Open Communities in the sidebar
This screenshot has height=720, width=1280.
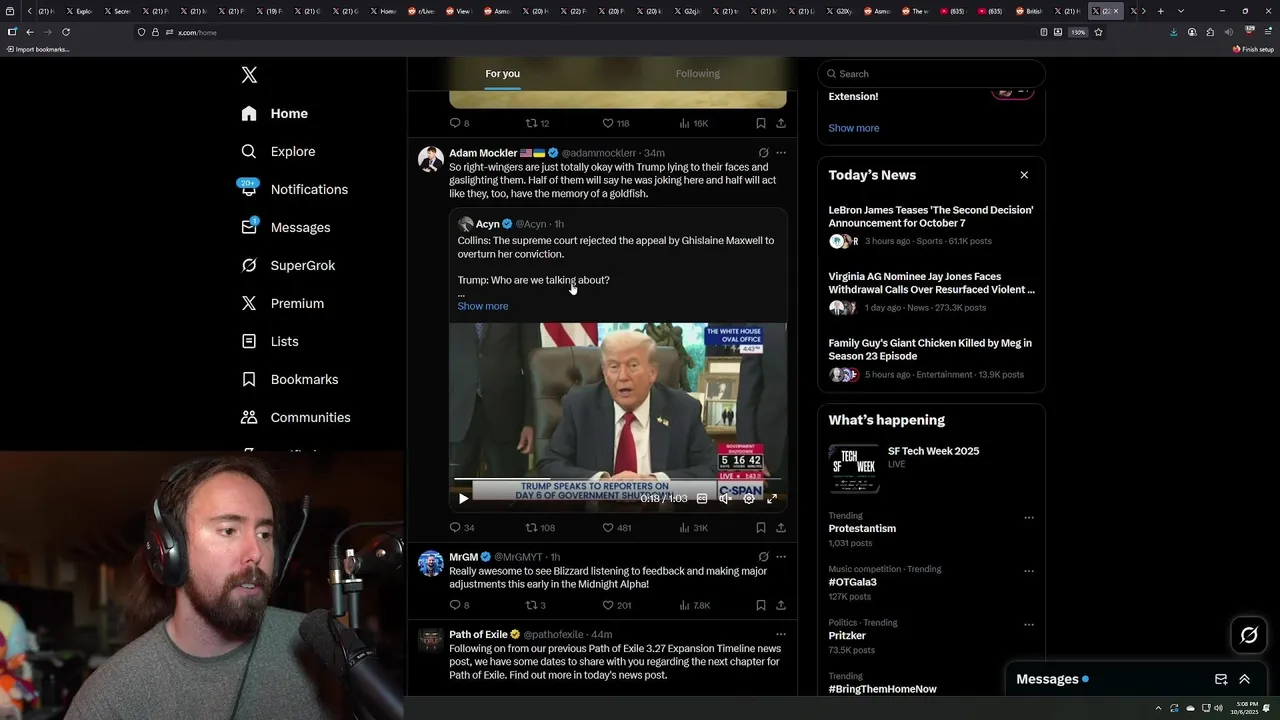click(296, 418)
